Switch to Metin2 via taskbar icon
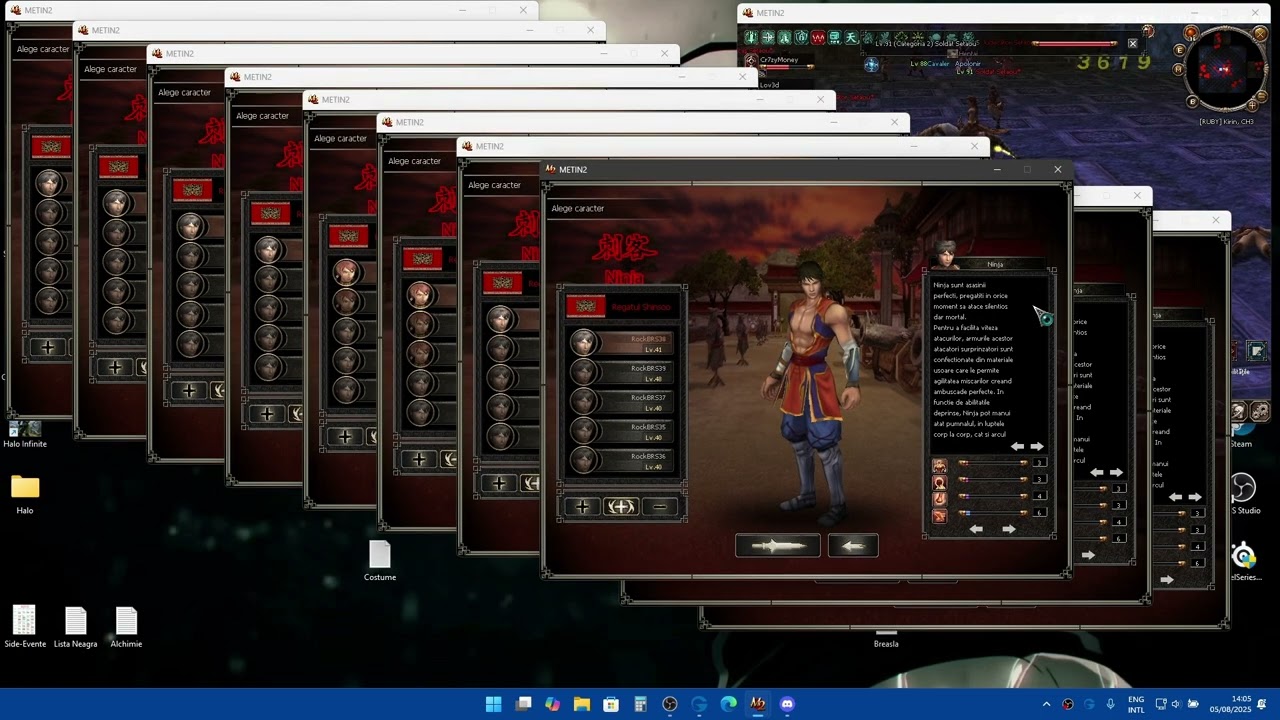This screenshot has width=1280, height=720. 757,704
